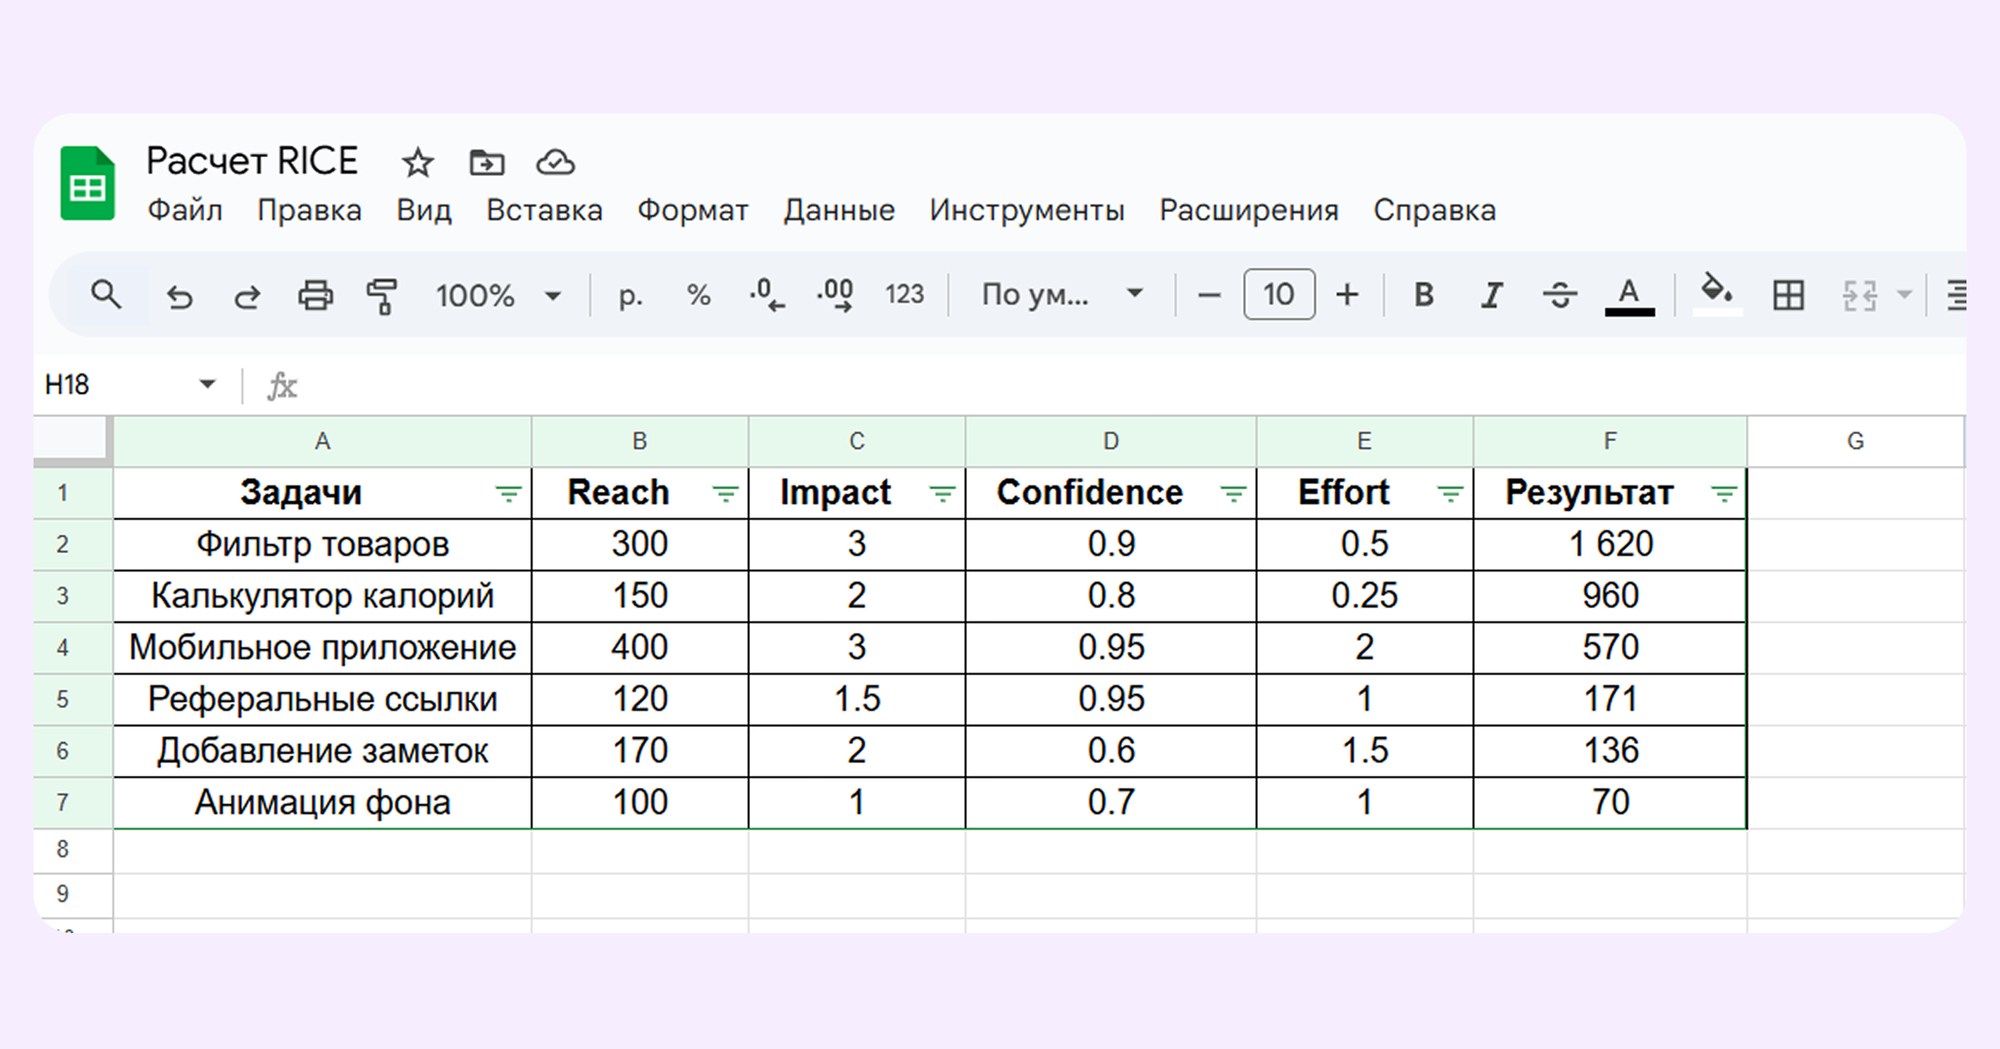The width and height of the screenshot is (2000, 1049).
Task: Click the search magnifier in toolbar
Action: click(x=105, y=295)
